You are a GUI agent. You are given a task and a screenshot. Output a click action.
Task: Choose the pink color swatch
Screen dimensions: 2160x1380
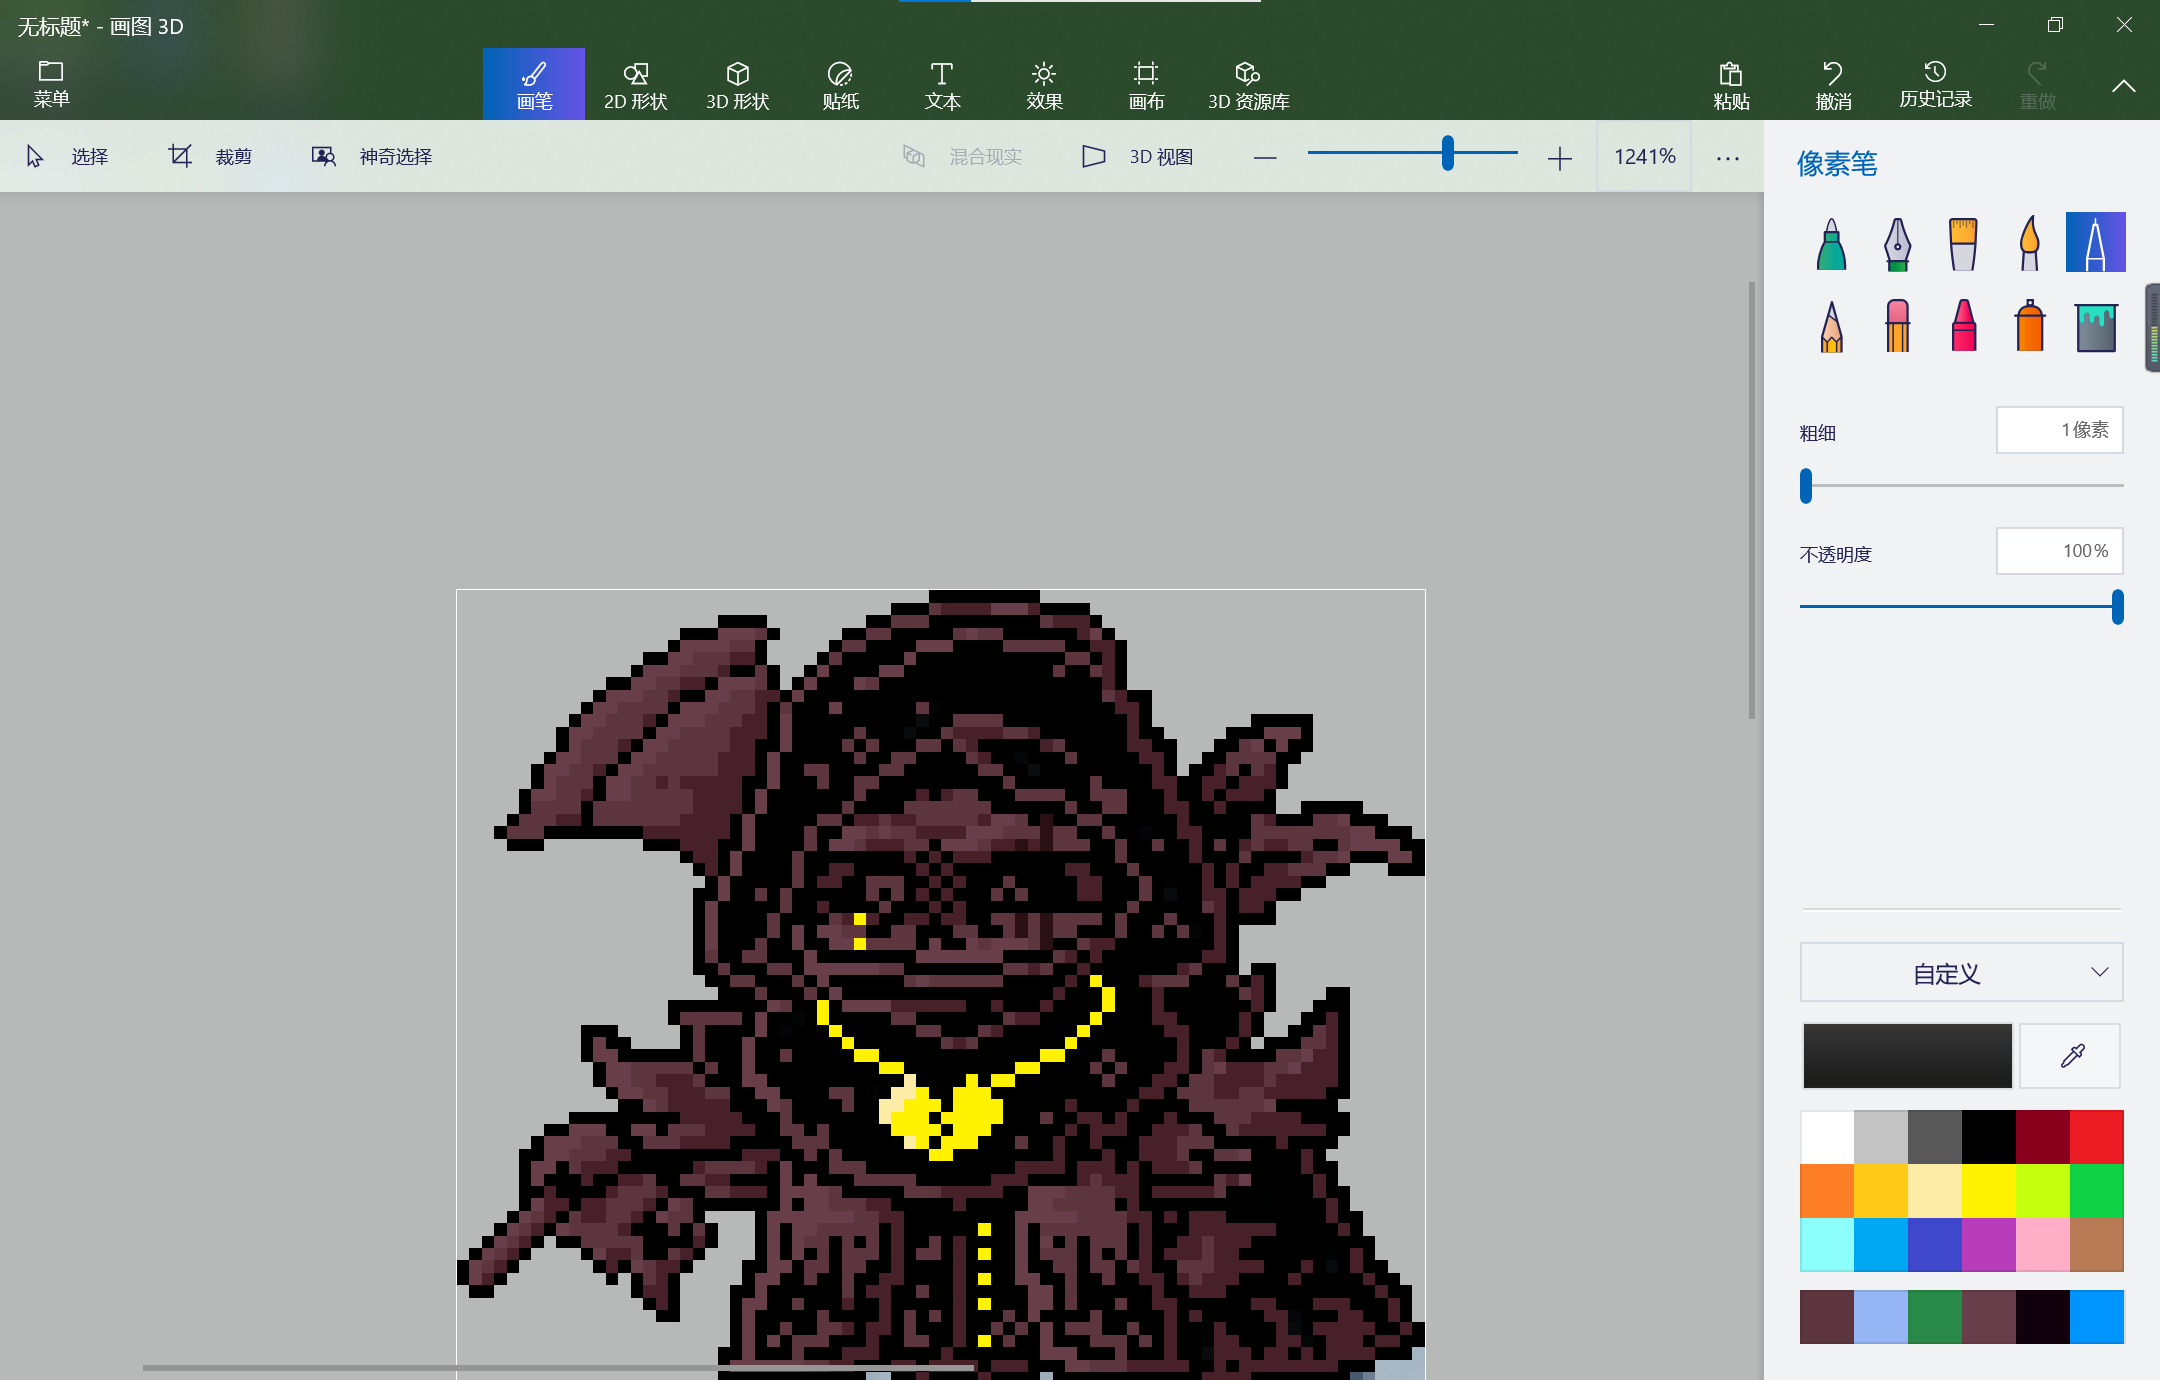pos(2043,1245)
